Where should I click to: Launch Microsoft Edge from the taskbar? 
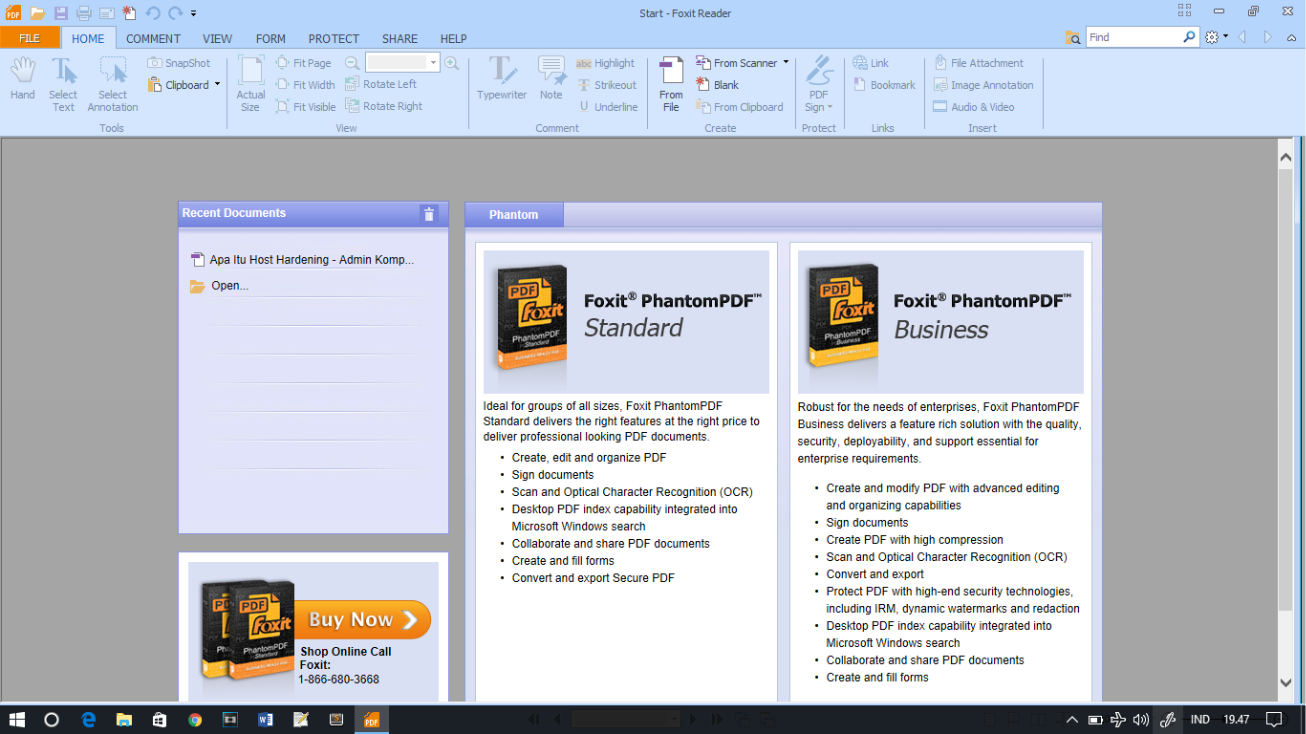click(x=88, y=719)
